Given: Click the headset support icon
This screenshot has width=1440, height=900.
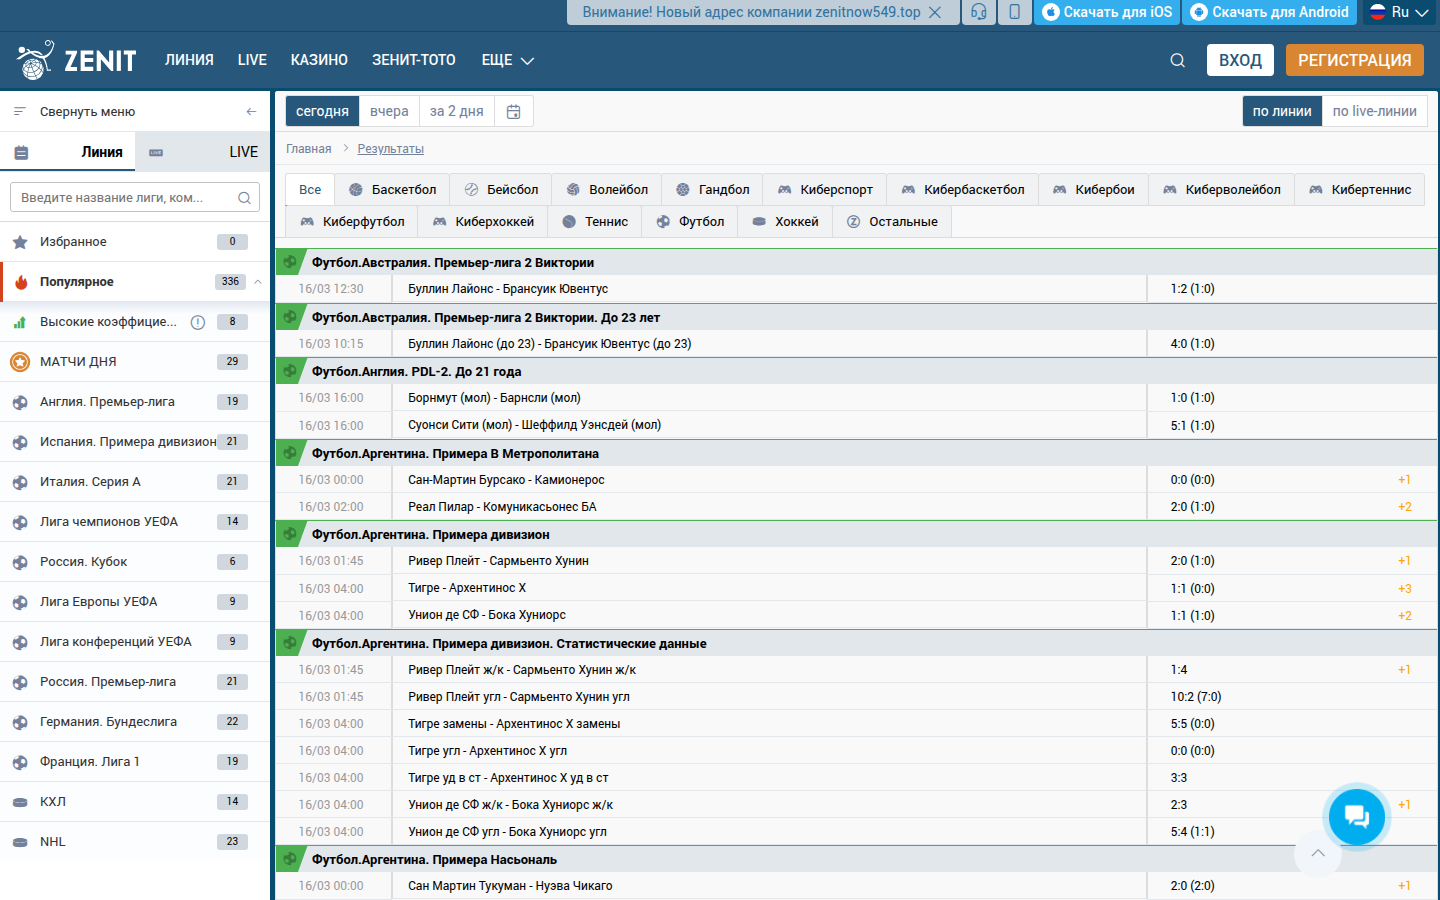Looking at the screenshot, I should coord(978,12).
